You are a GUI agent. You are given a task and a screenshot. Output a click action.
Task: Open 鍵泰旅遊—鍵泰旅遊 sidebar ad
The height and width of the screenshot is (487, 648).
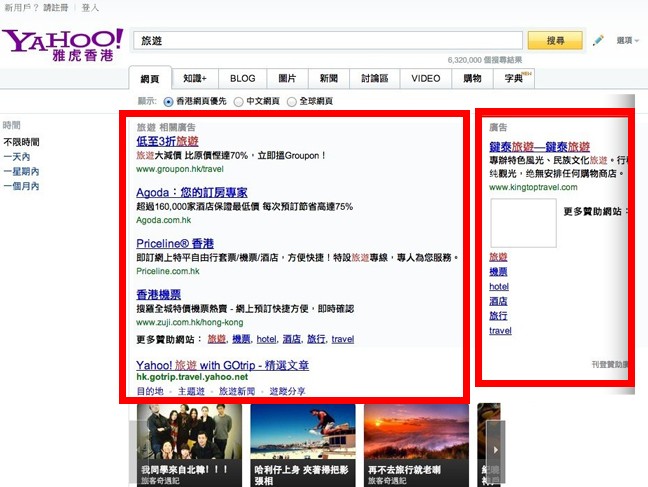539,147
